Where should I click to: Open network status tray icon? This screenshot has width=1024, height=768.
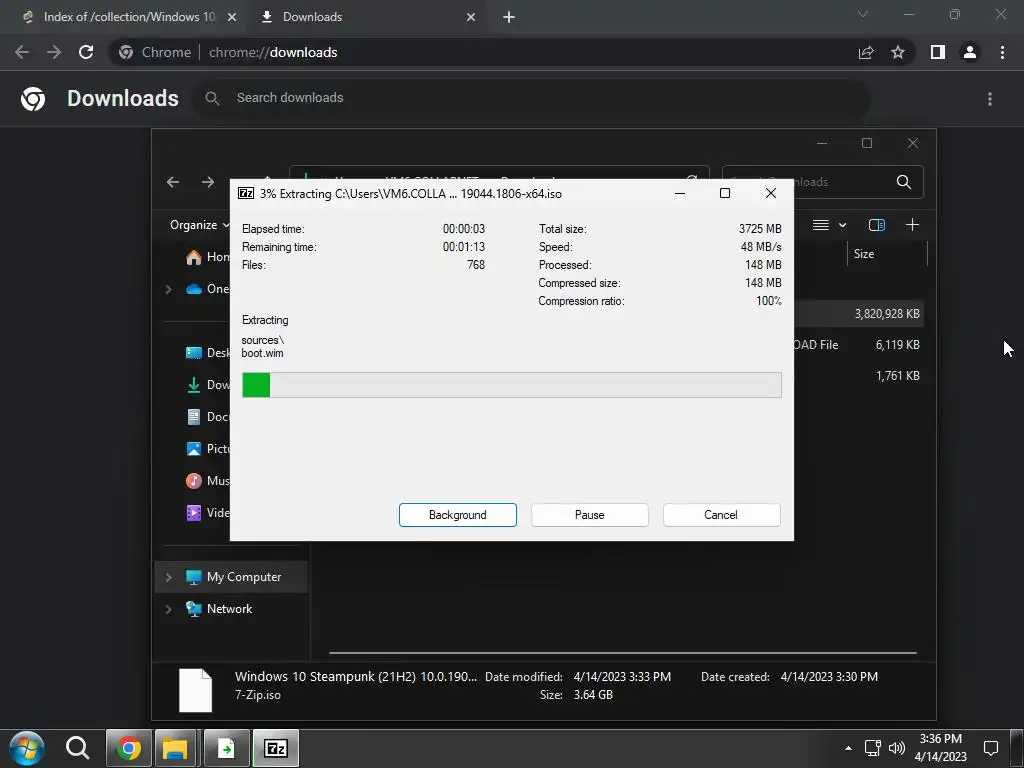tap(872, 748)
